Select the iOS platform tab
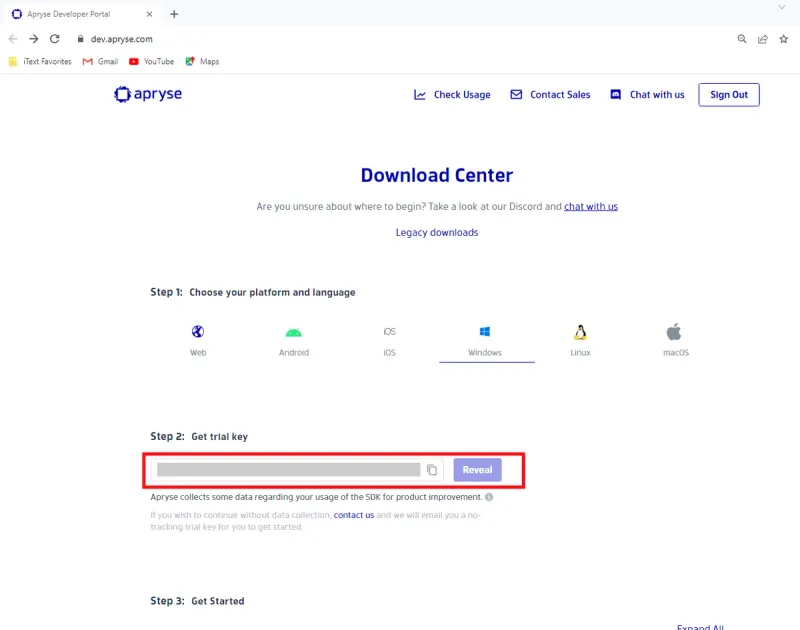The image size is (800, 630). 389,340
